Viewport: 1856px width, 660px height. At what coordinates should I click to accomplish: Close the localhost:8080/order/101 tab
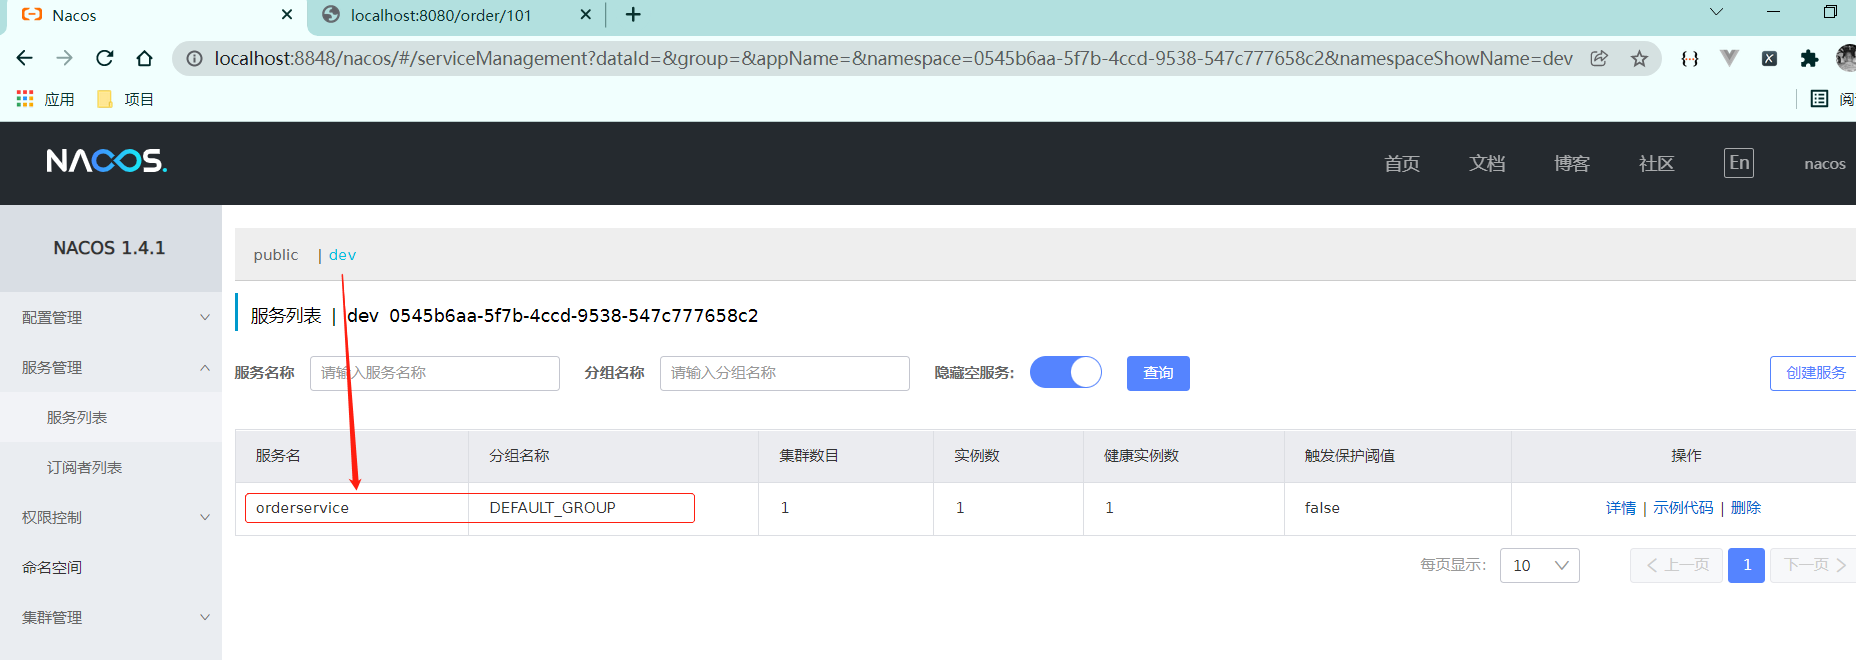[x=586, y=15]
